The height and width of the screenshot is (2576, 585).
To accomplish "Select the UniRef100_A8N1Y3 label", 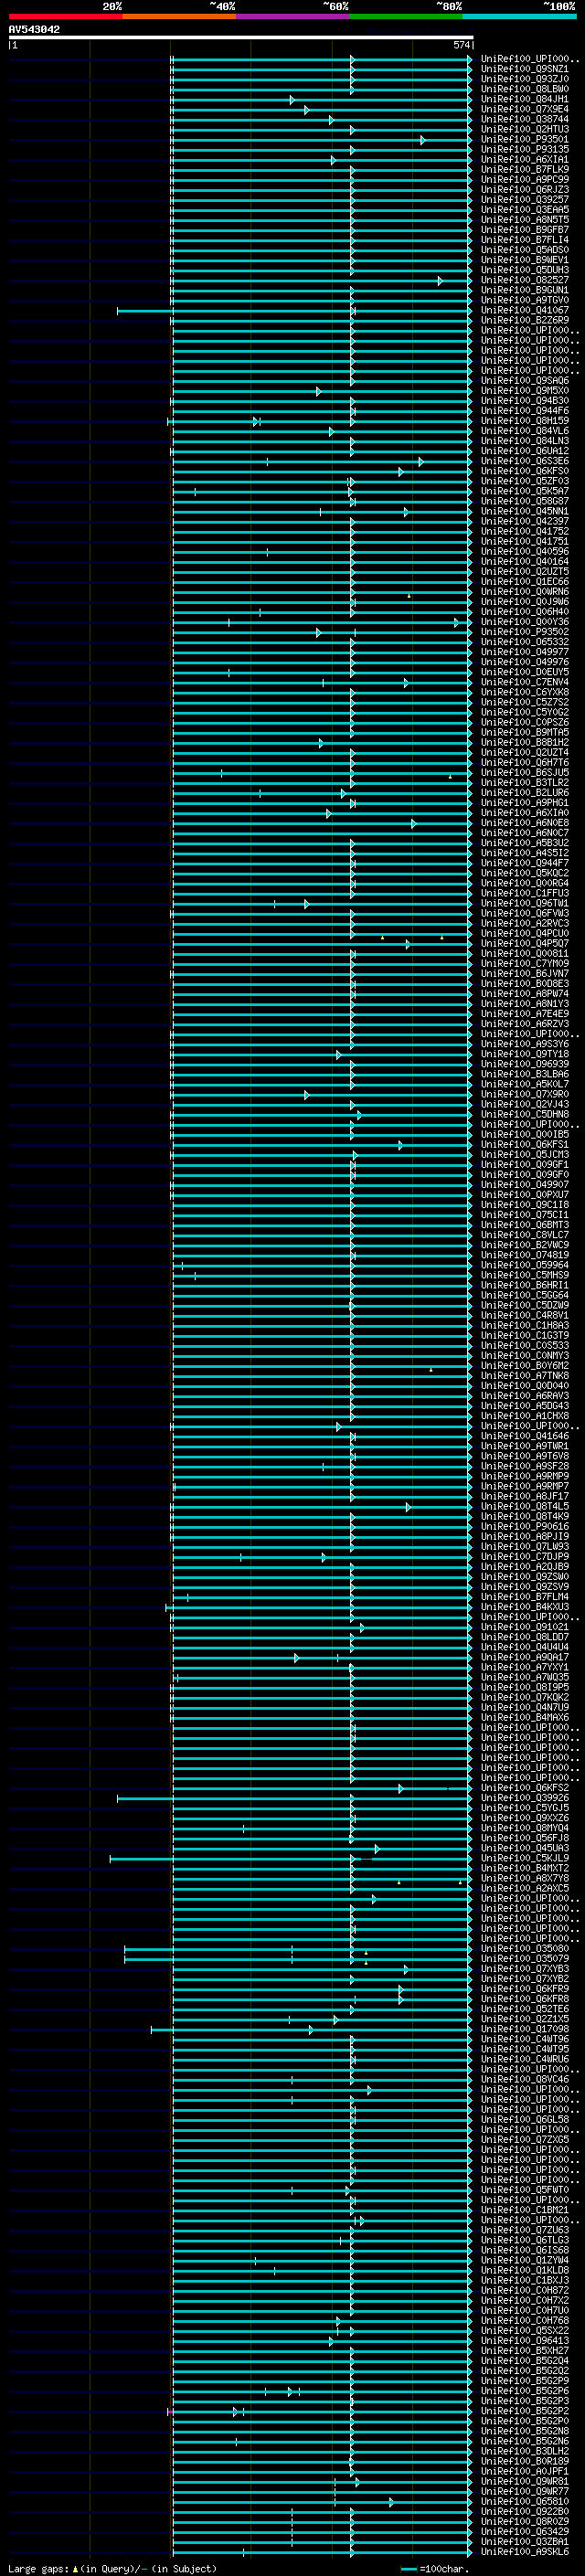I will point(524,1003).
